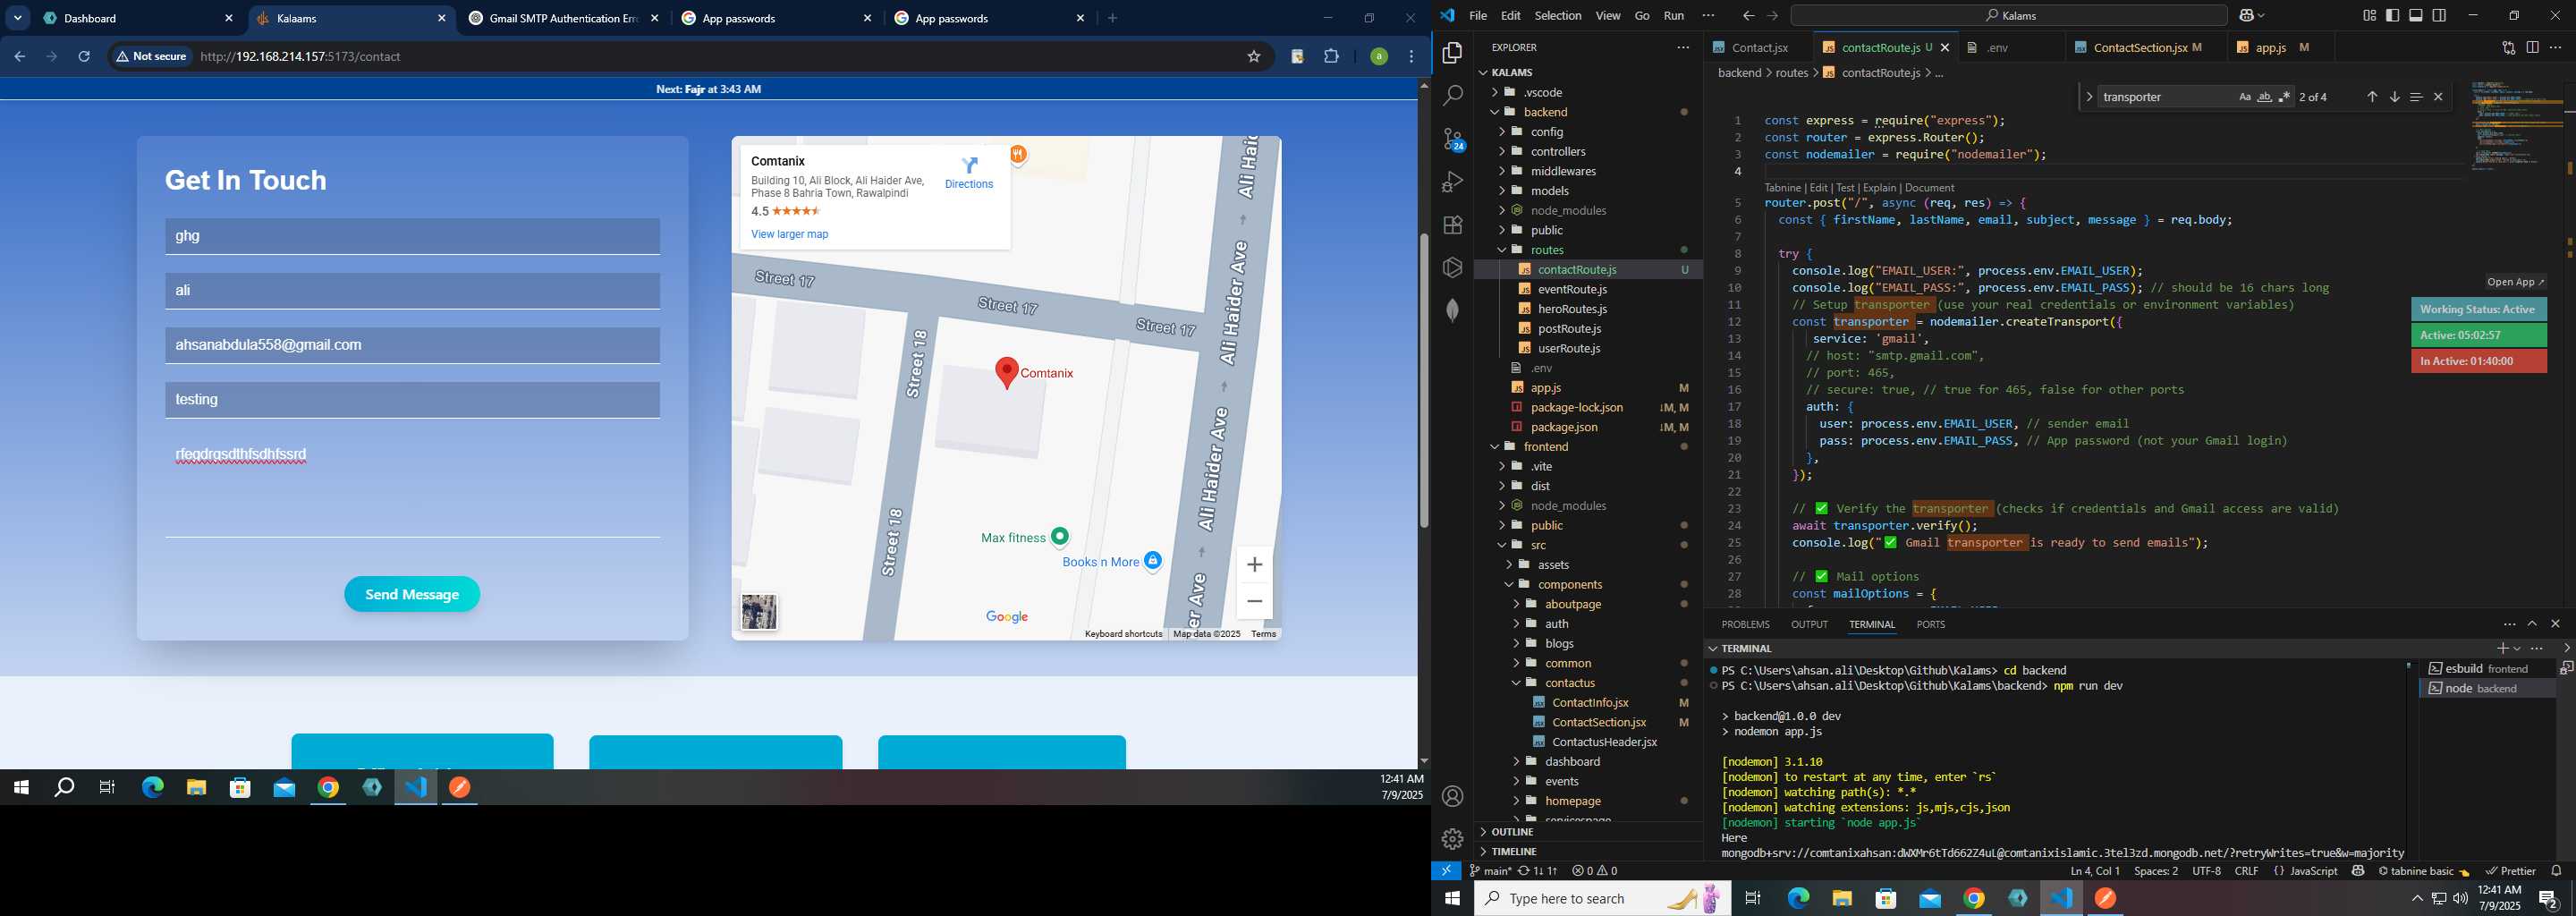Open the Explorer view in activity bar

pos(1452,52)
